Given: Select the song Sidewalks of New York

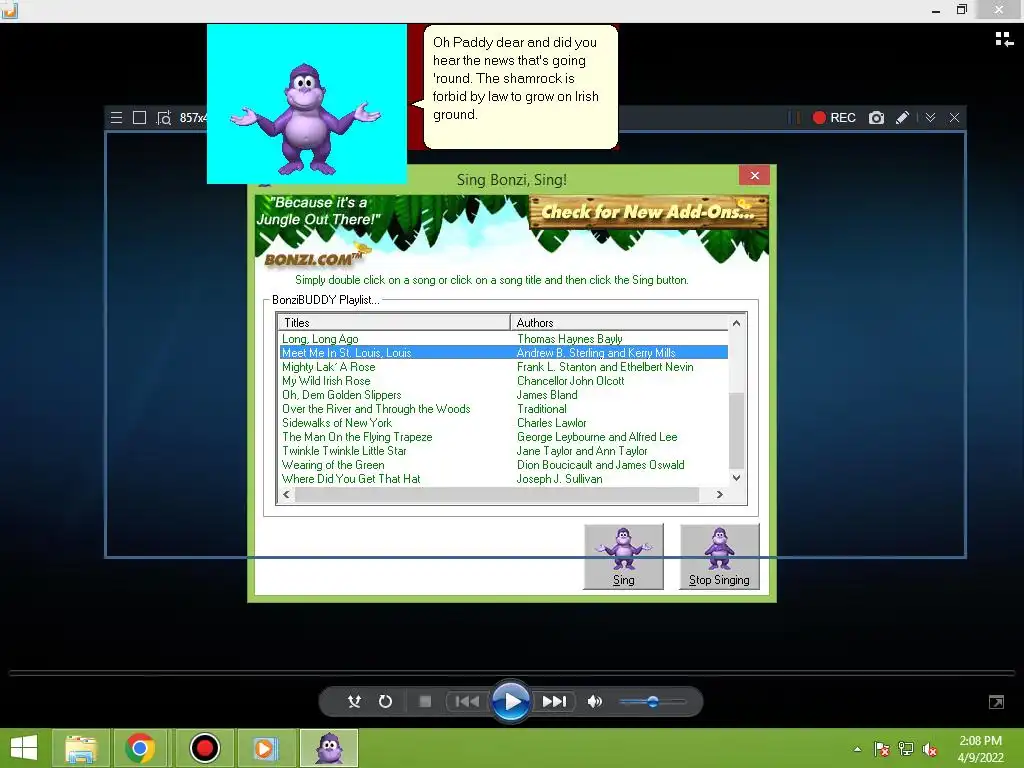Looking at the screenshot, I should pyautogui.click(x=337, y=423).
